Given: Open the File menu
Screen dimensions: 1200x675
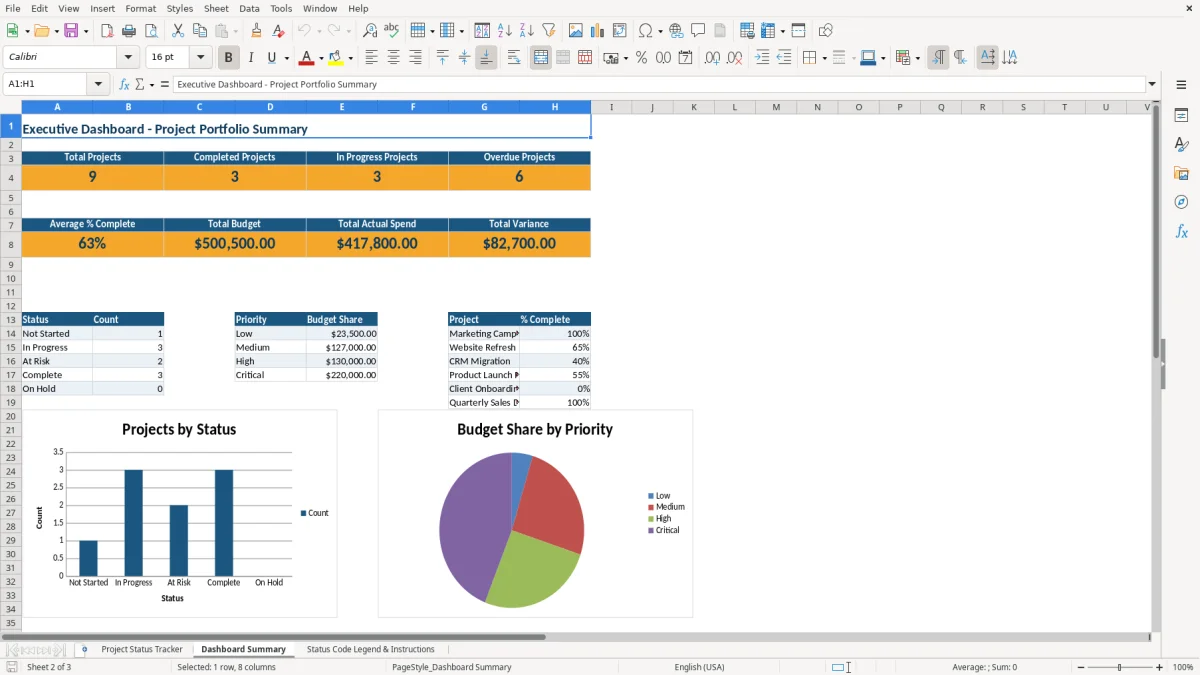Looking at the screenshot, I should pos(12,8).
